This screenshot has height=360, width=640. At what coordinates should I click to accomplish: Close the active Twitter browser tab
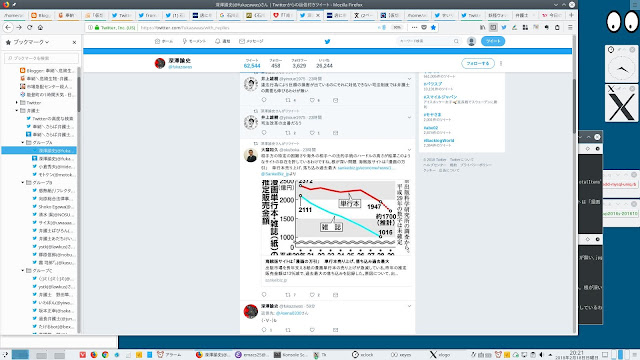[318, 16]
